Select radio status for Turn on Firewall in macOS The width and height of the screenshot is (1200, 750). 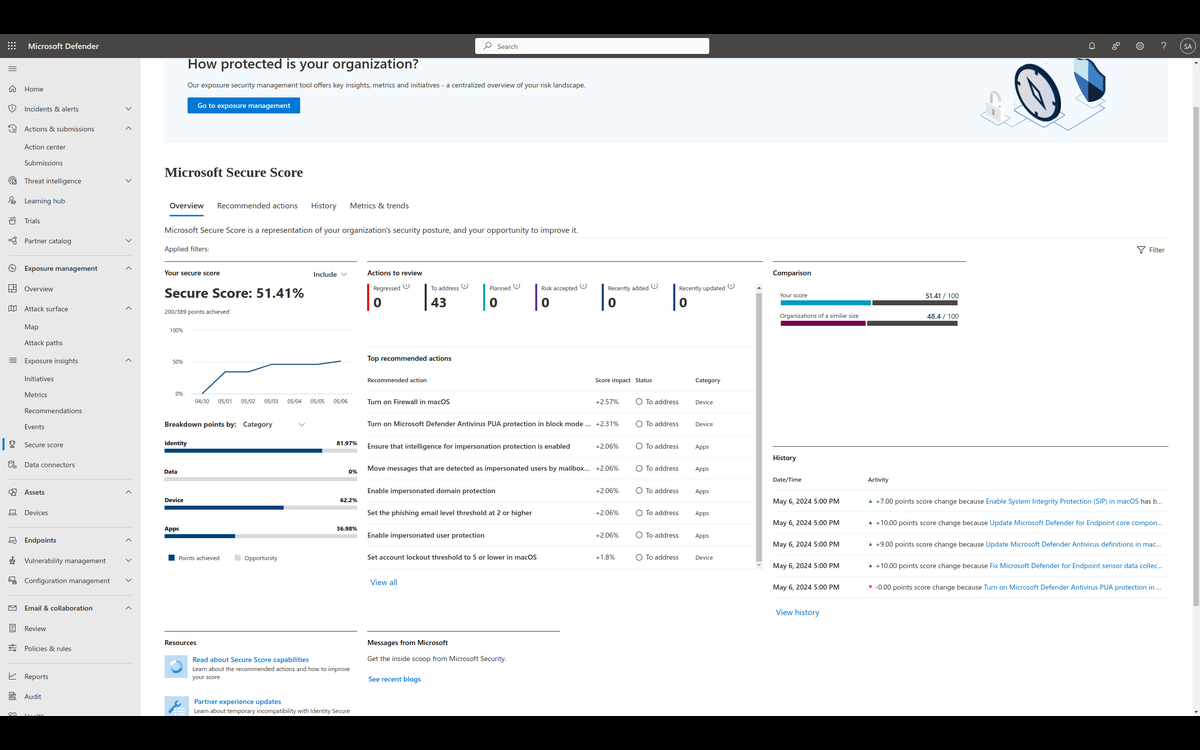639,402
